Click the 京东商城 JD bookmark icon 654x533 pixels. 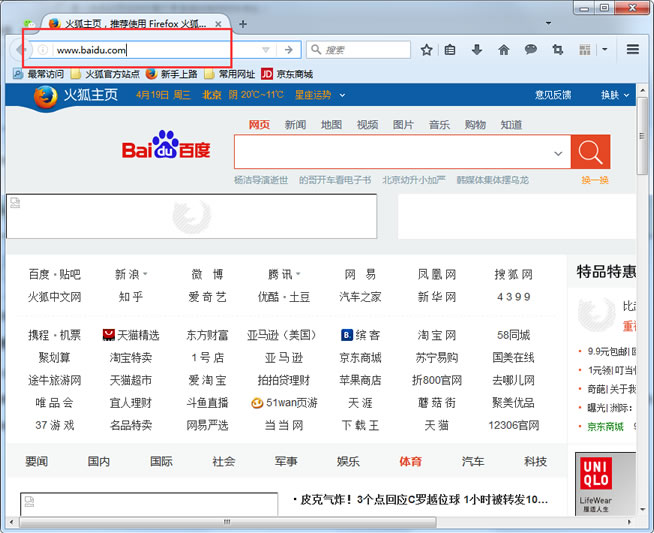click(x=267, y=74)
